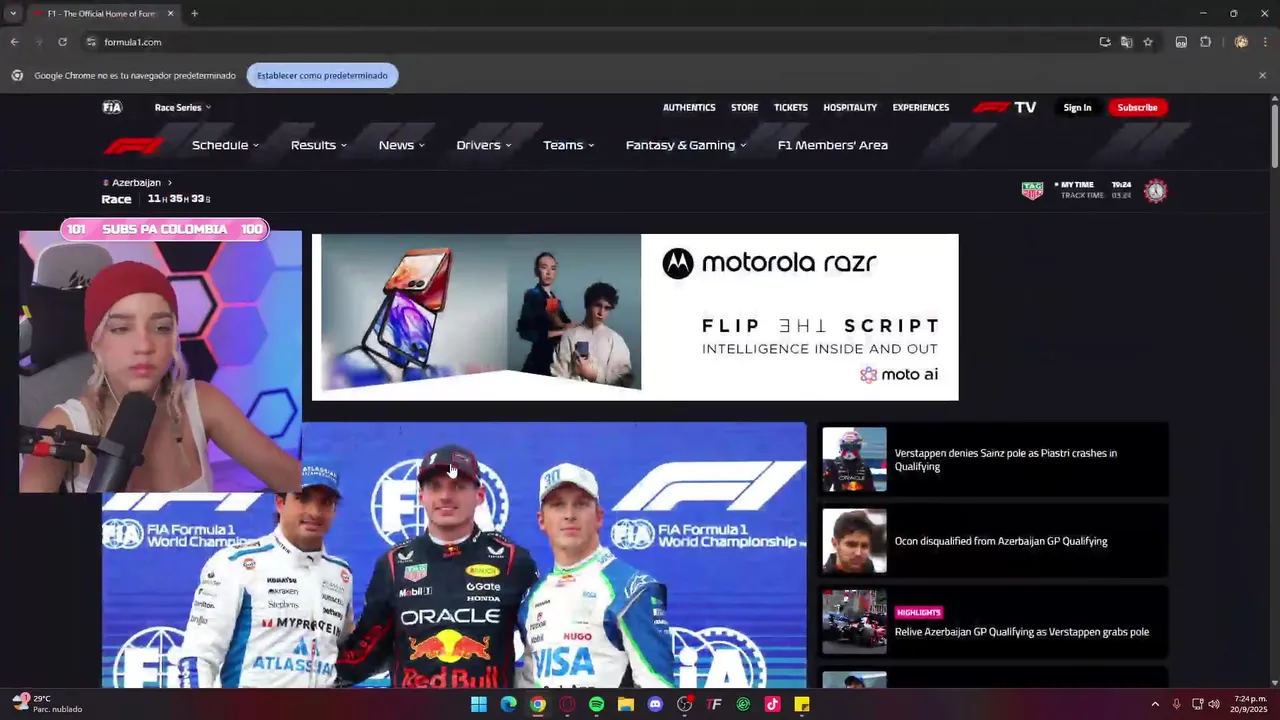Click the Sign In button
This screenshot has height=720, width=1280.
[x=1077, y=107]
